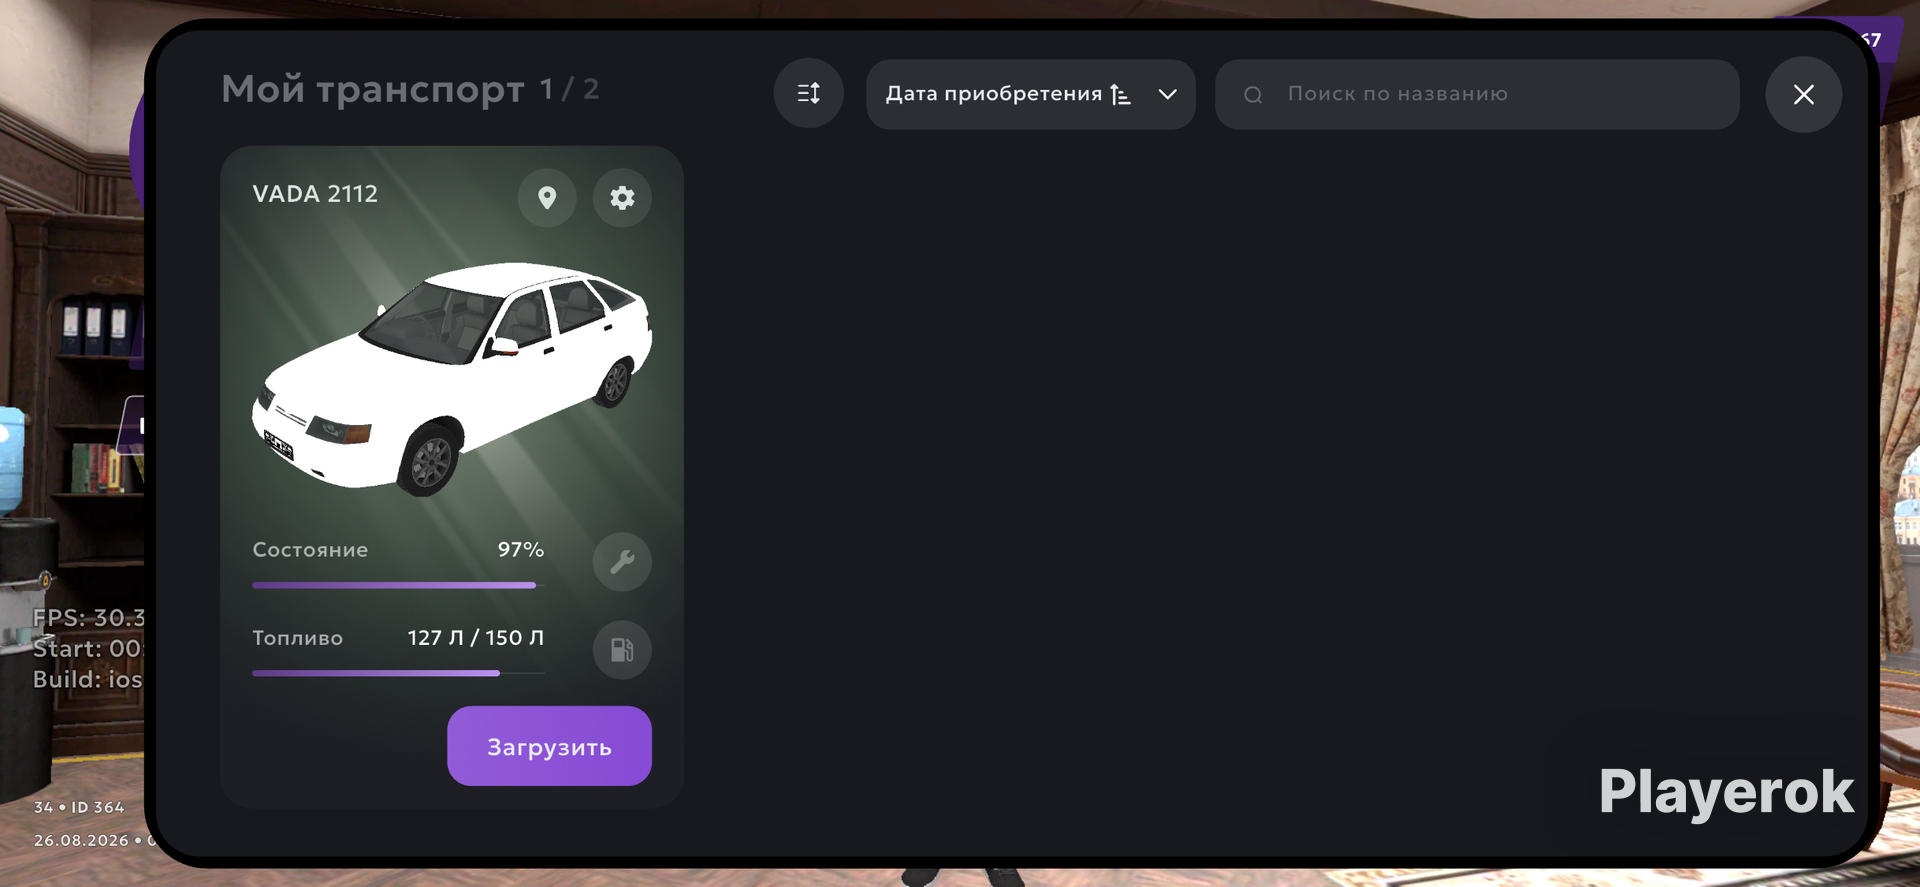This screenshot has width=1920, height=887.
Task: Tap the fuel pump refuel icon
Action: [622, 650]
